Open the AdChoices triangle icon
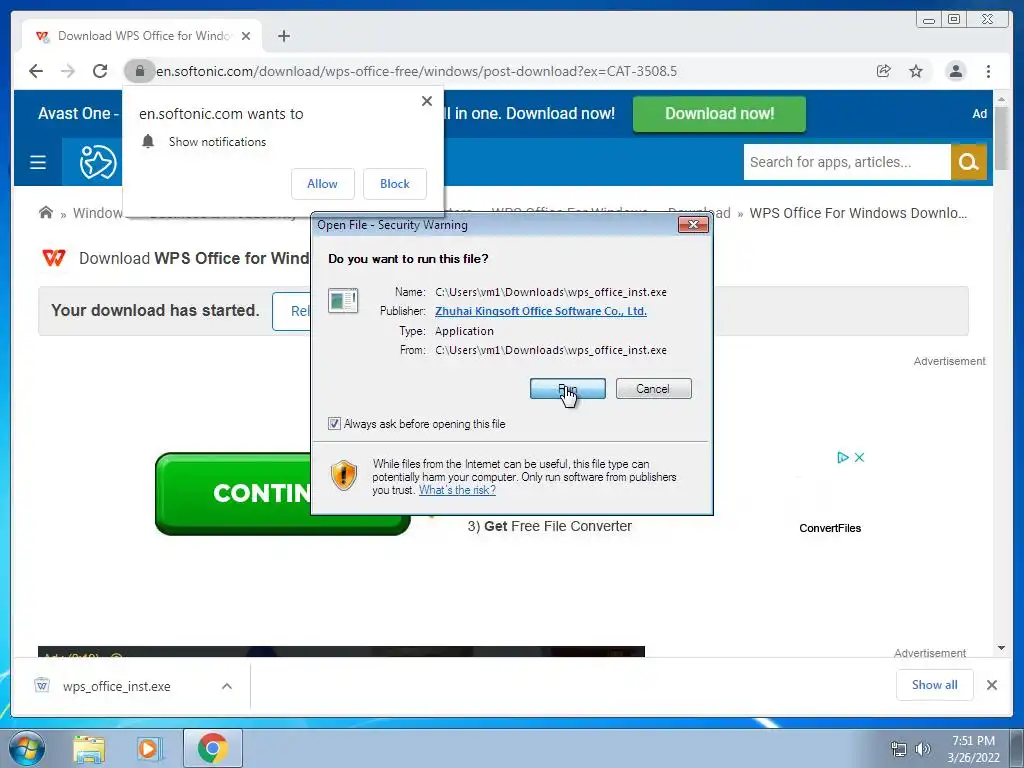This screenshot has height=768, width=1024. 842,457
